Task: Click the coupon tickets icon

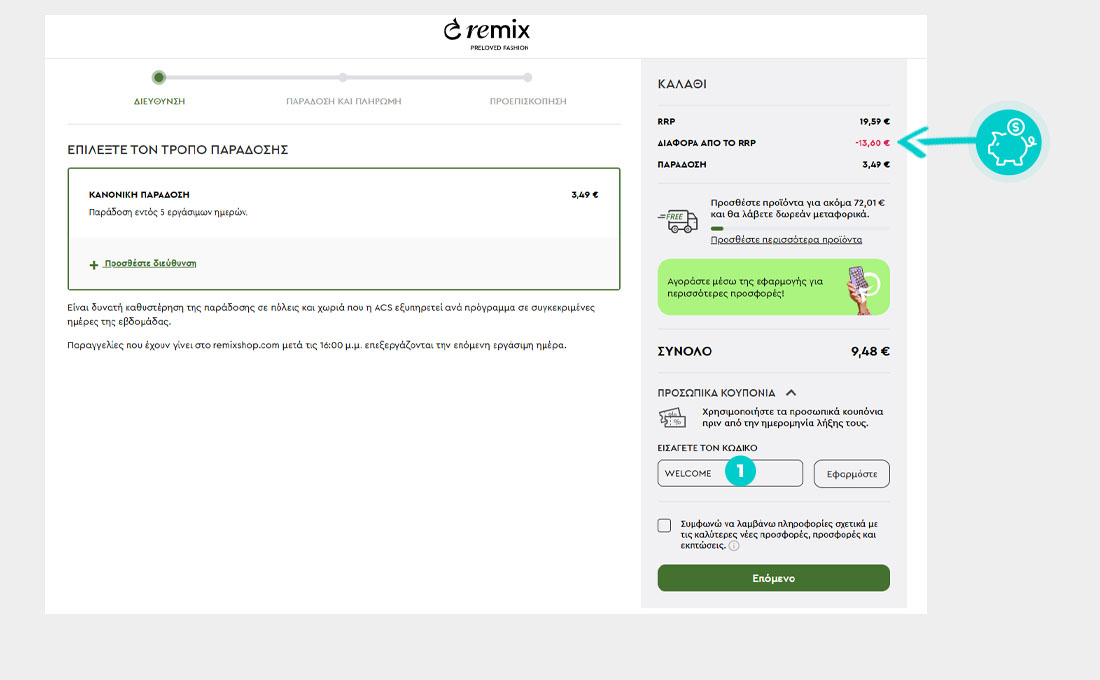Action: (x=672, y=418)
